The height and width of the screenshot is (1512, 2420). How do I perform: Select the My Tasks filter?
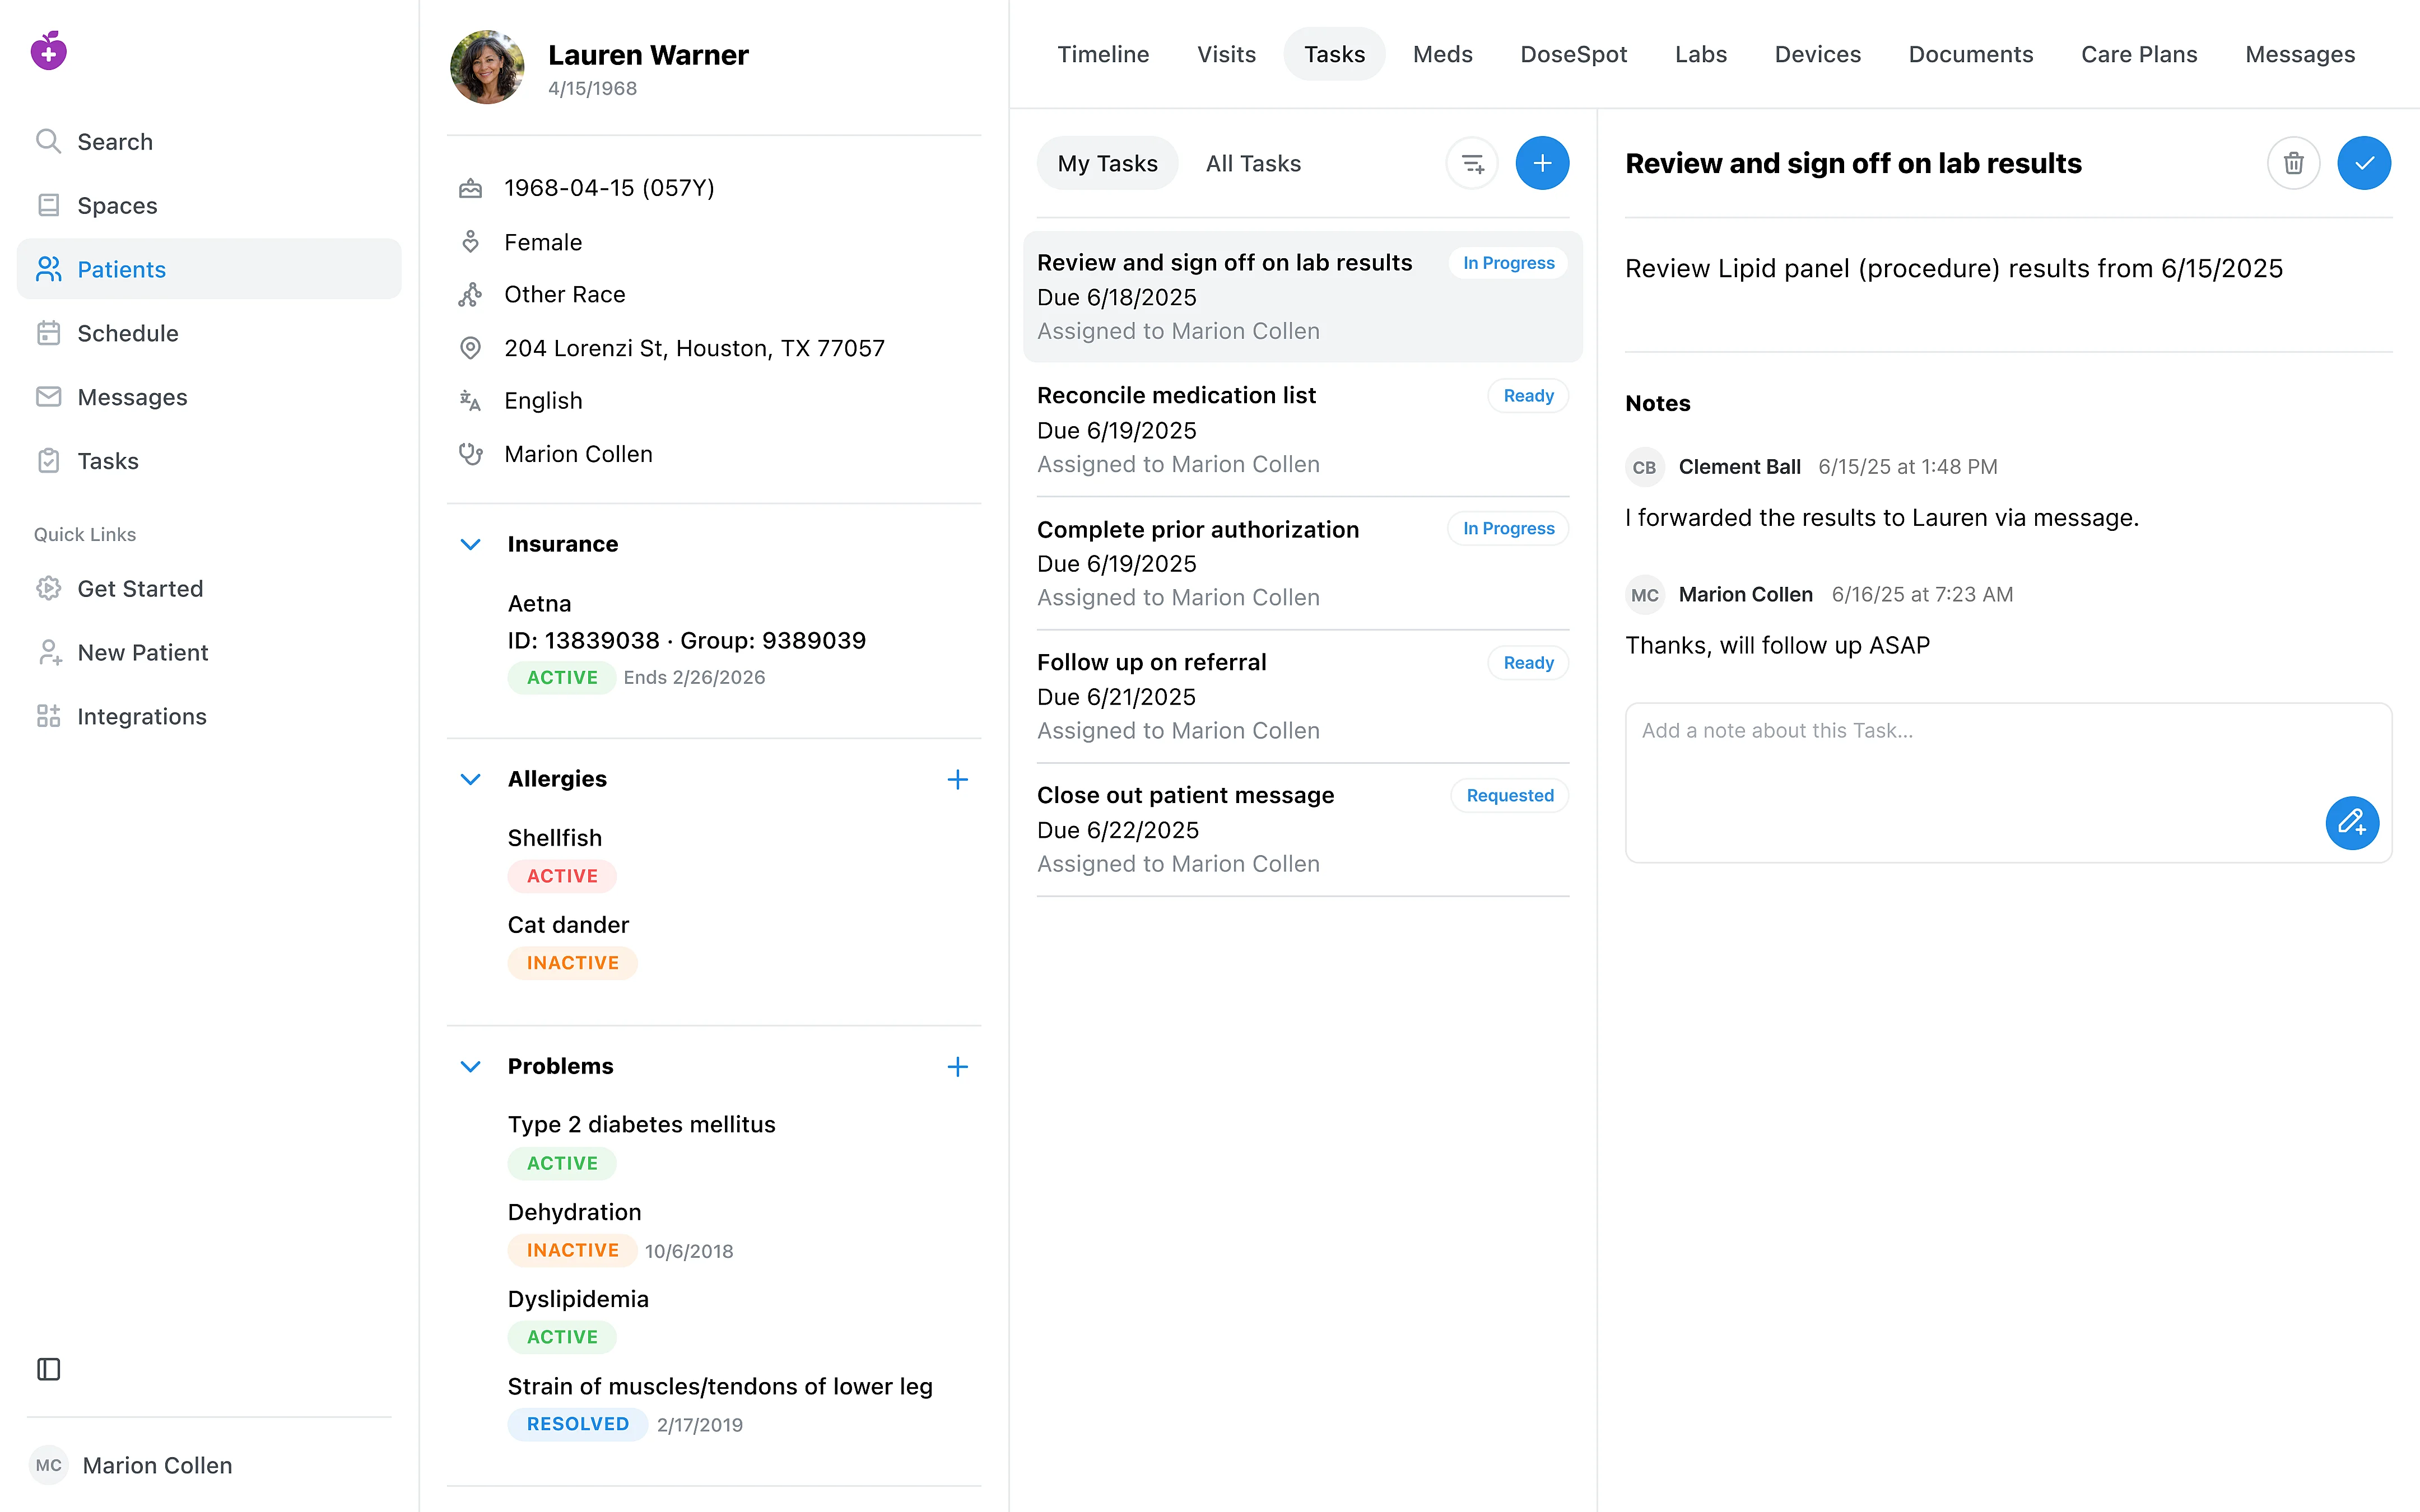pyautogui.click(x=1107, y=163)
